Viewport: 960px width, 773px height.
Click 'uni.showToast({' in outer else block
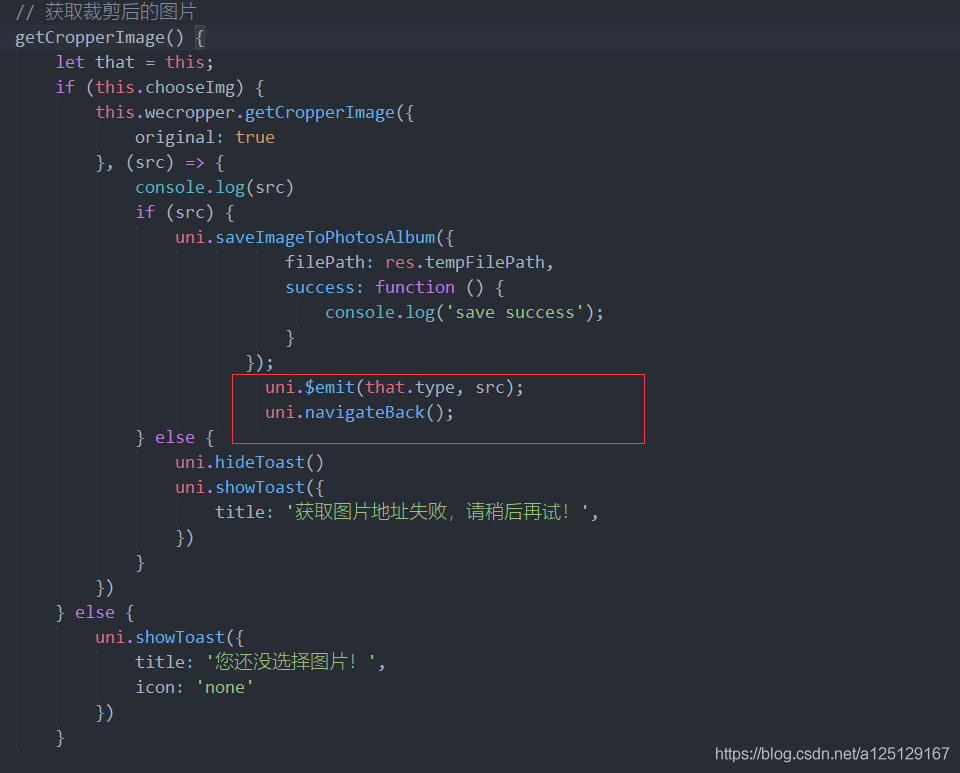tap(170, 638)
